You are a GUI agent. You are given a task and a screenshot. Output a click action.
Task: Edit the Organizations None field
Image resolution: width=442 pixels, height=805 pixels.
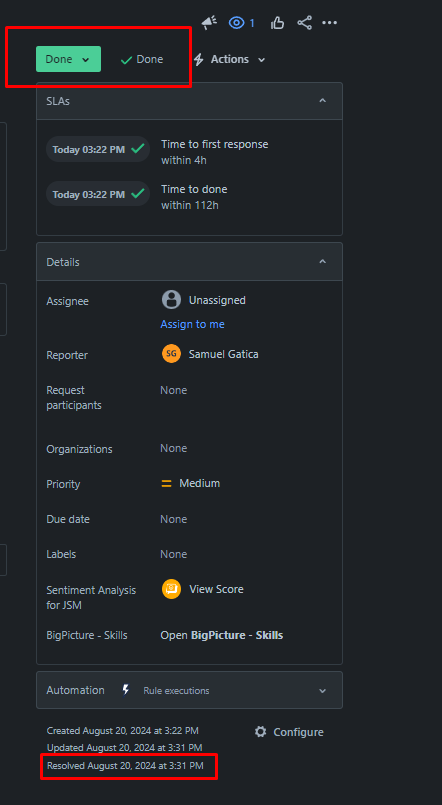point(174,448)
